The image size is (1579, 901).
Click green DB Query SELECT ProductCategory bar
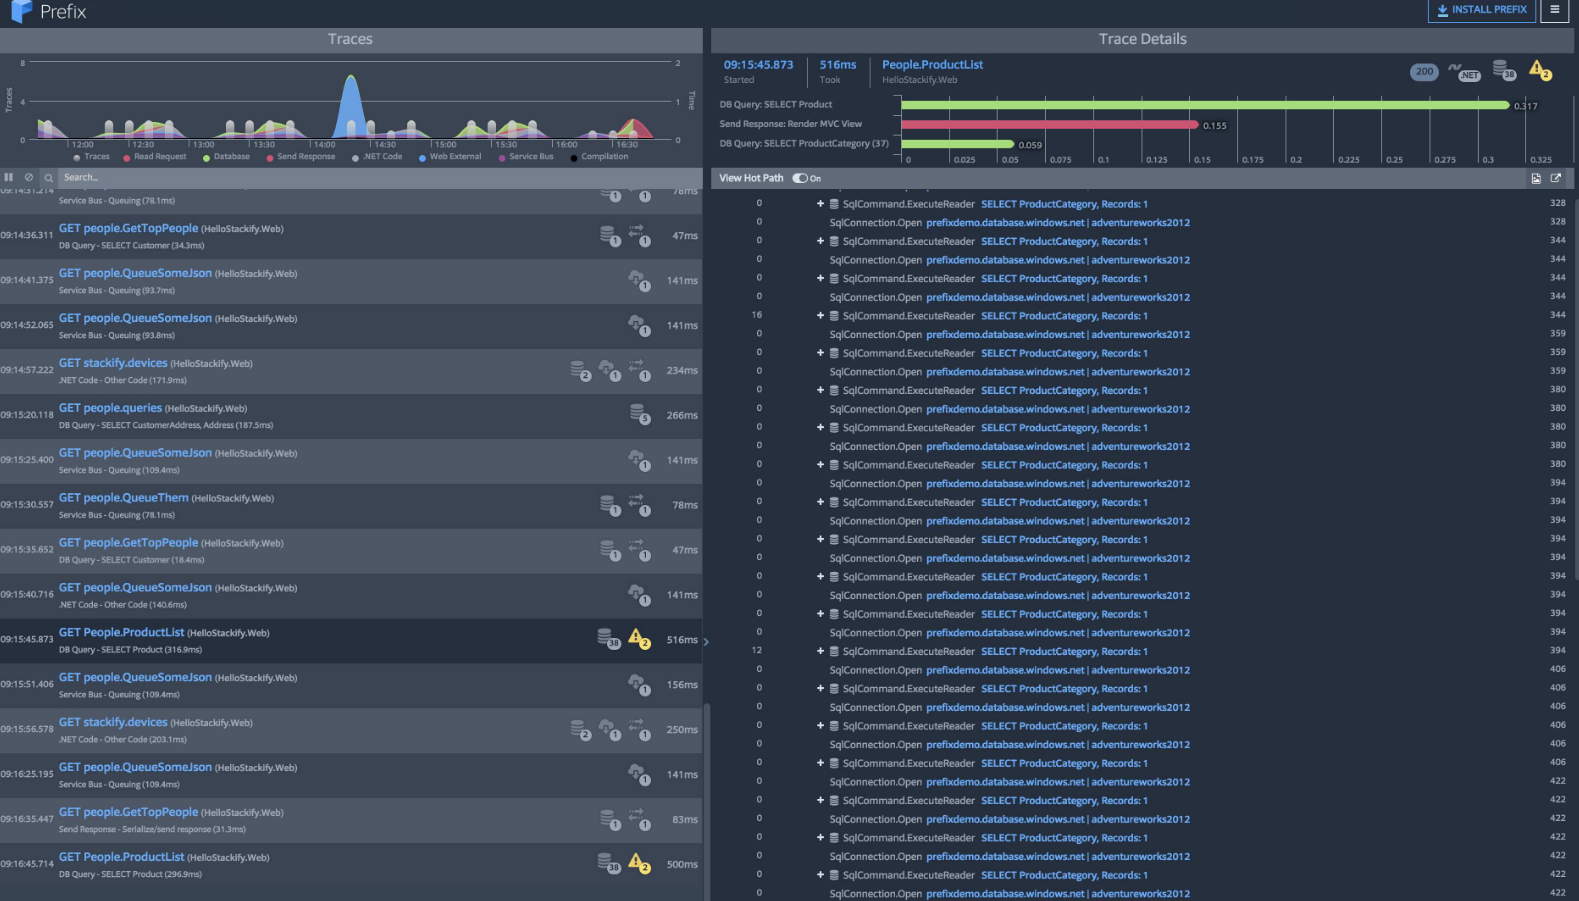(957, 144)
